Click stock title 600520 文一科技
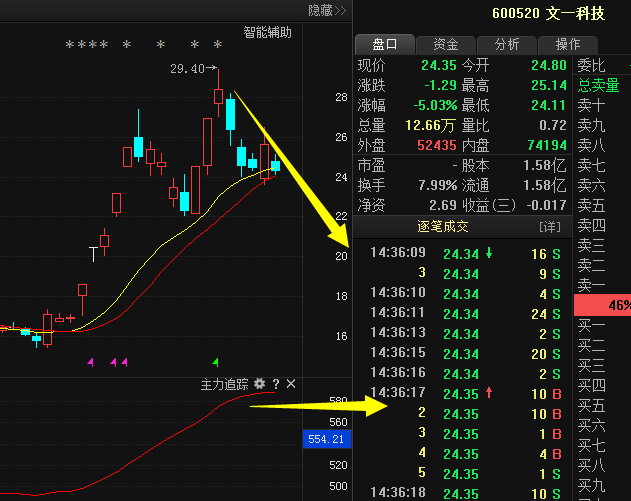This screenshot has width=631, height=501. pos(548,14)
